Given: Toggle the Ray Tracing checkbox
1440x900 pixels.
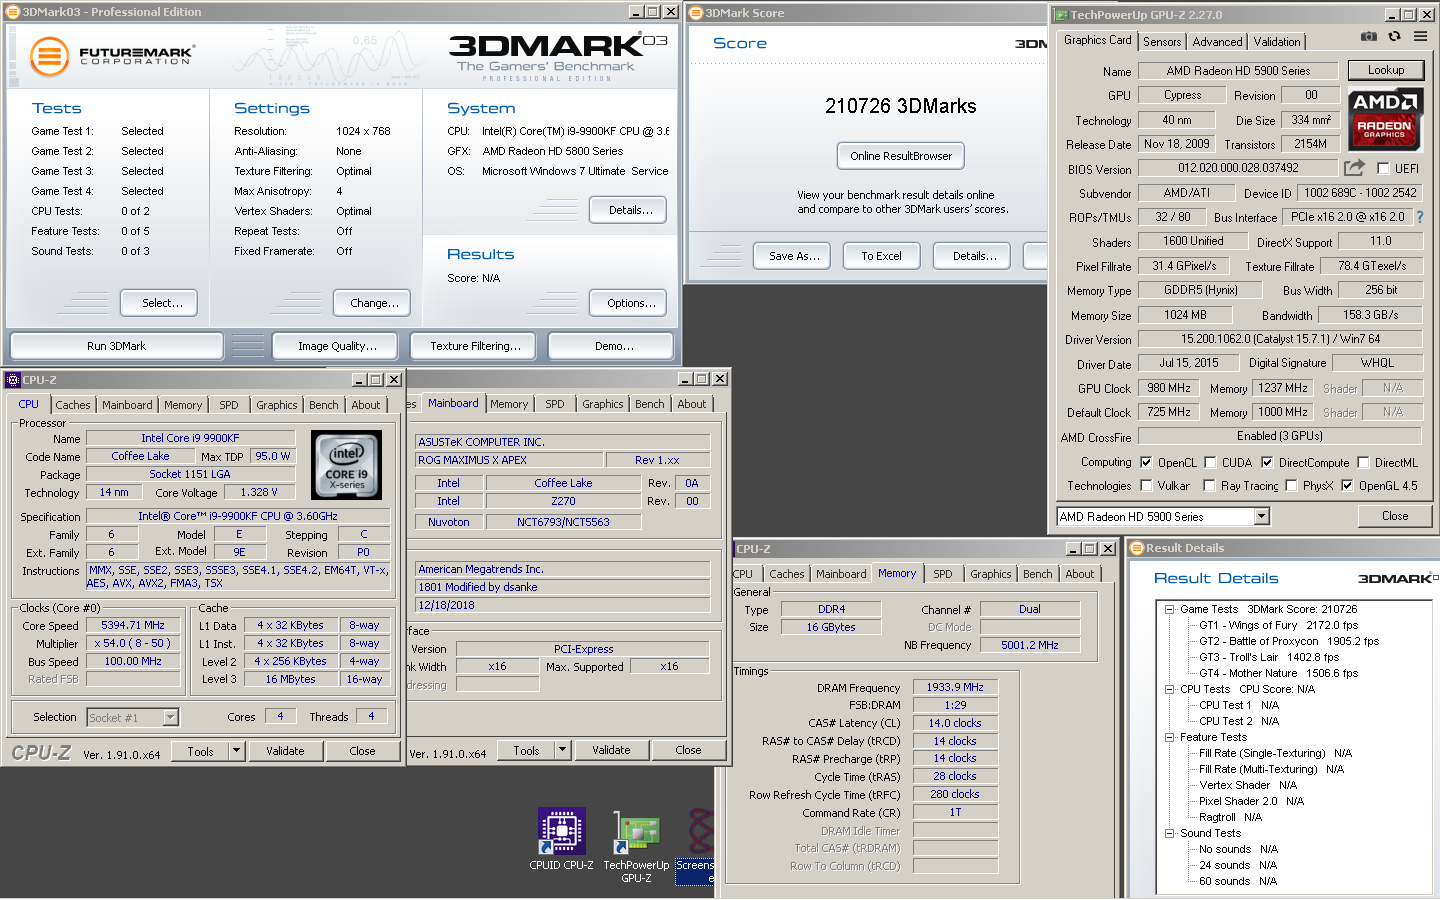Looking at the screenshot, I should click(1209, 486).
